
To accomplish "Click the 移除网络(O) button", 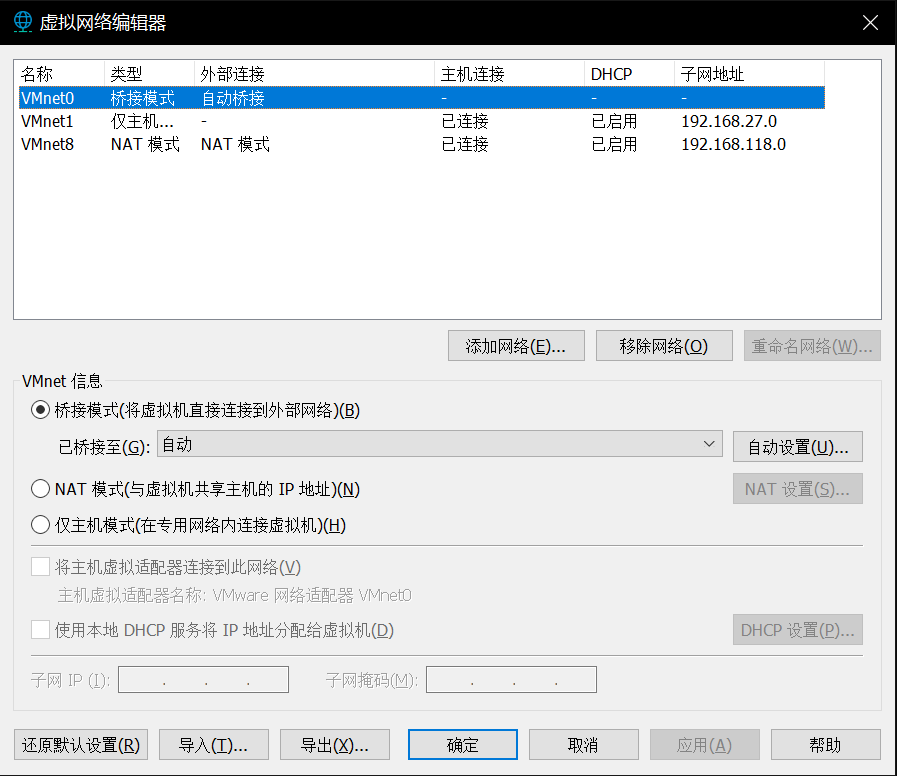I will [x=664, y=346].
